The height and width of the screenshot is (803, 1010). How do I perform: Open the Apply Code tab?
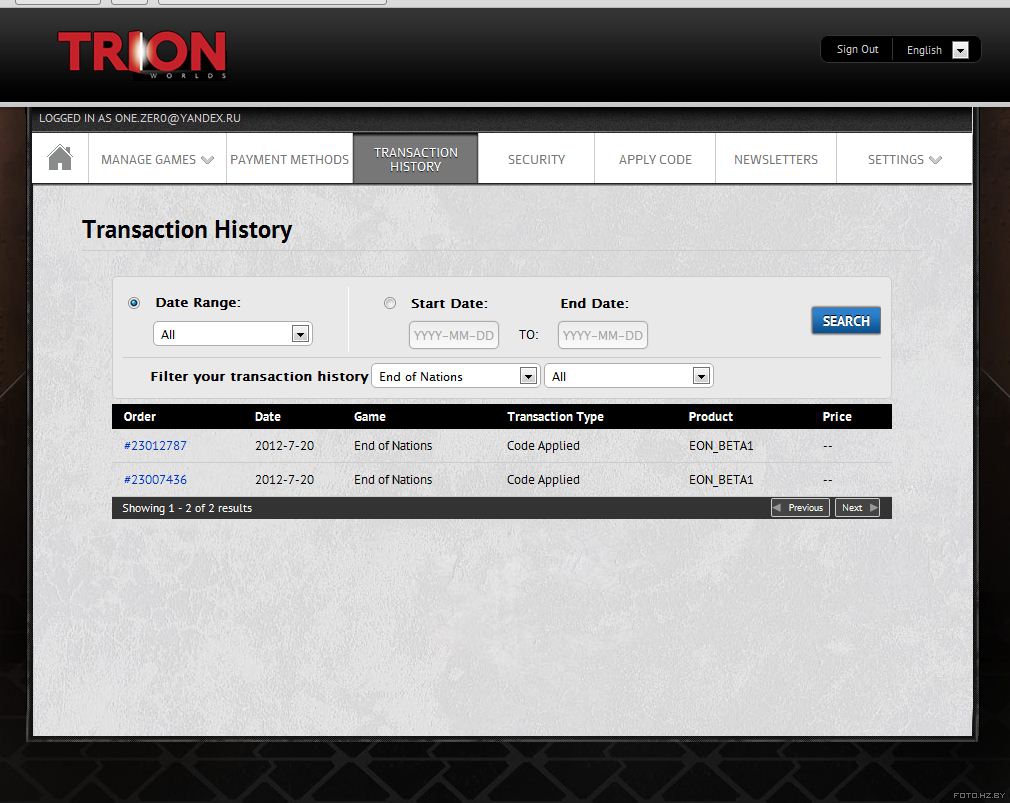(x=655, y=160)
